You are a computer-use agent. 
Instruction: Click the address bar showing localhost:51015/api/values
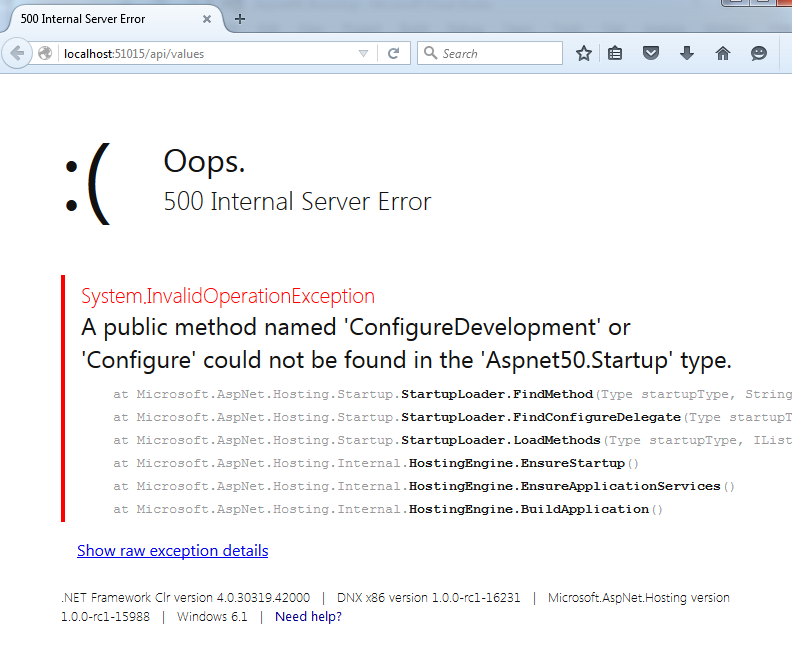click(x=200, y=54)
